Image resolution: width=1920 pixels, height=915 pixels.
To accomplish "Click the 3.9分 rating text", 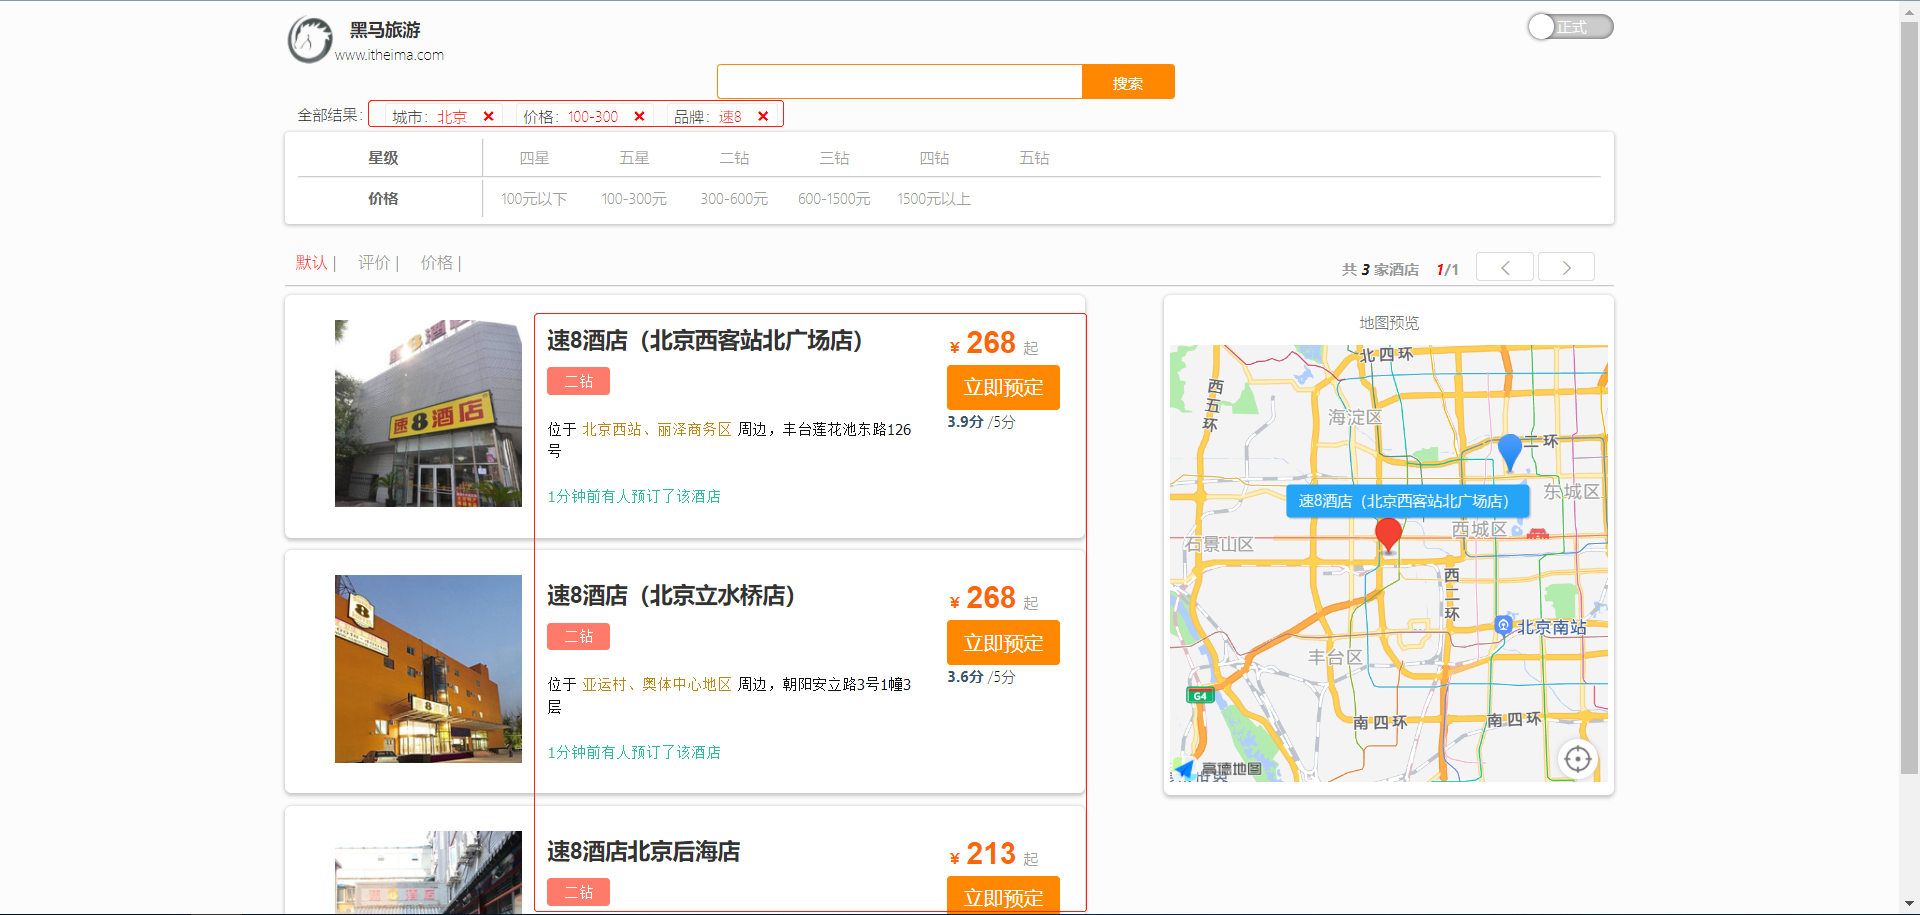I will [965, 422].
